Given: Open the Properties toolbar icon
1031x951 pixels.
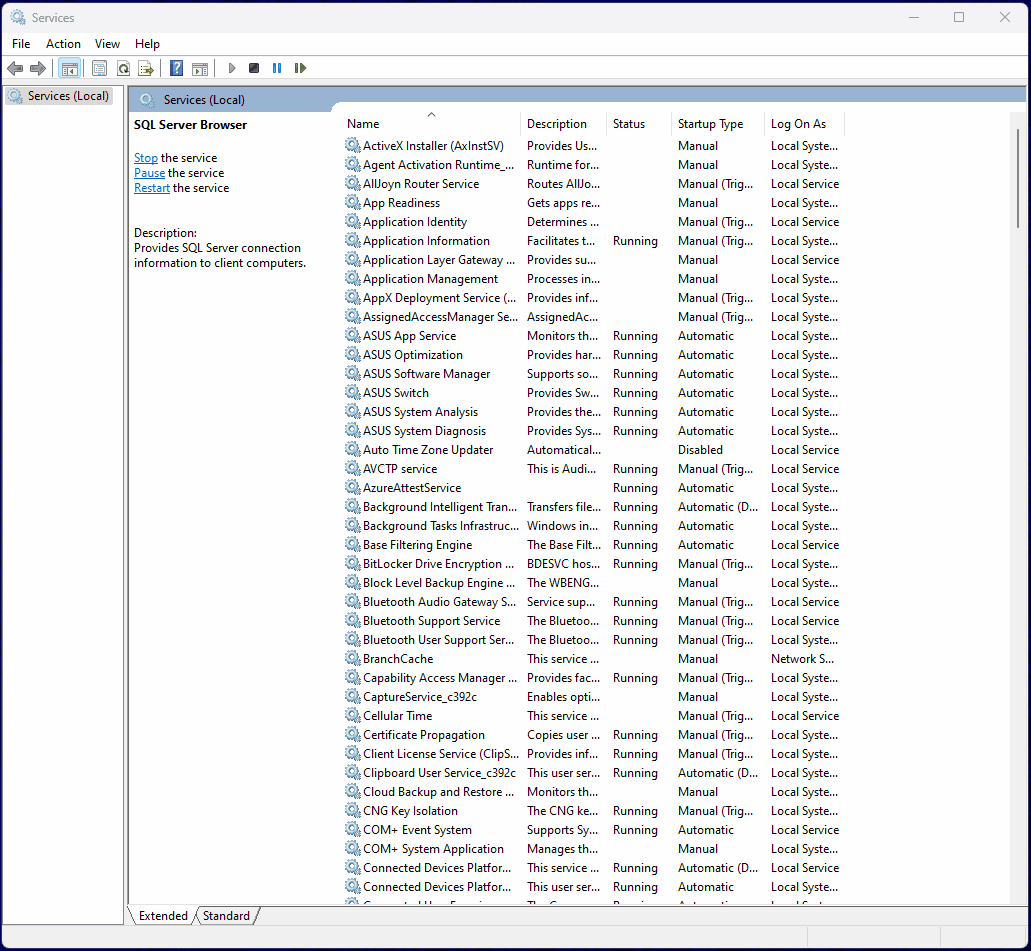Looking at the screenshot, I should coord(99,68).
